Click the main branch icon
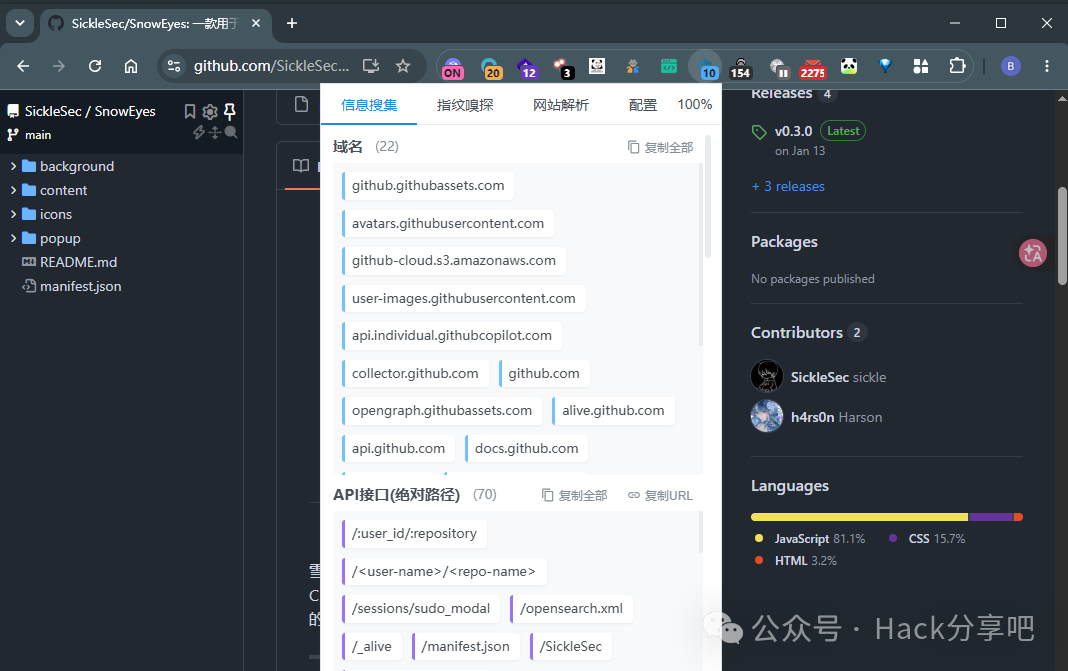The image size is (1068, 671). 12,135
